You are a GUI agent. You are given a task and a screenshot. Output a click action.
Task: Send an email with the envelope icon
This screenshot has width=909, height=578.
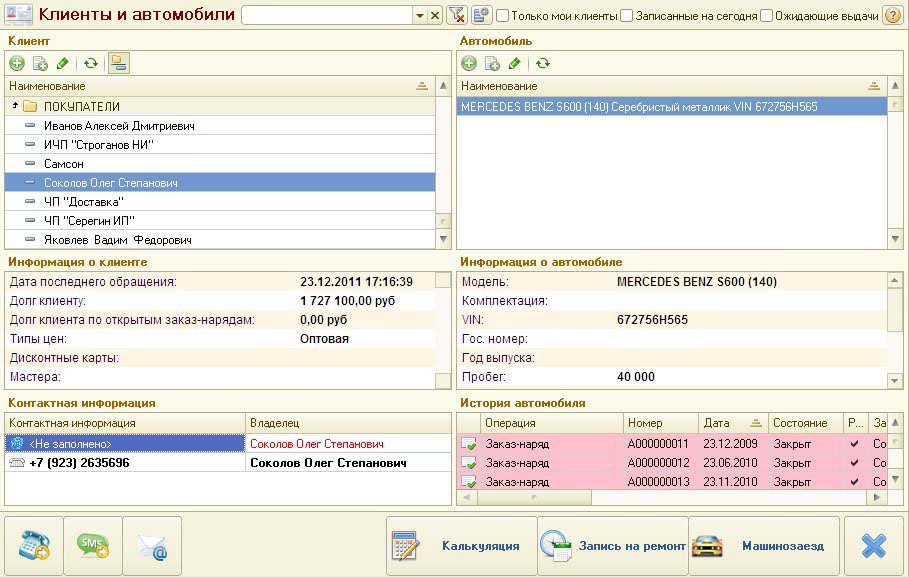coord(152,546)
